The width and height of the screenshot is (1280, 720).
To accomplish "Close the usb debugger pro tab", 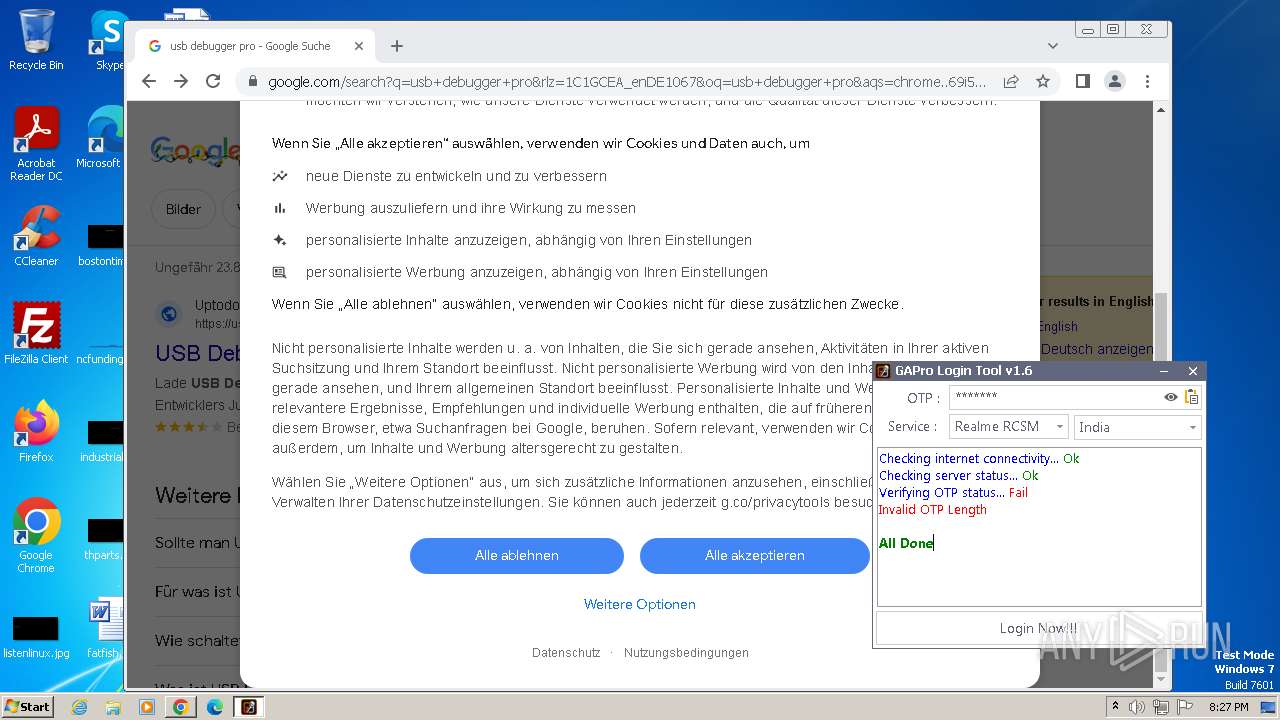I will pos(359,46).
